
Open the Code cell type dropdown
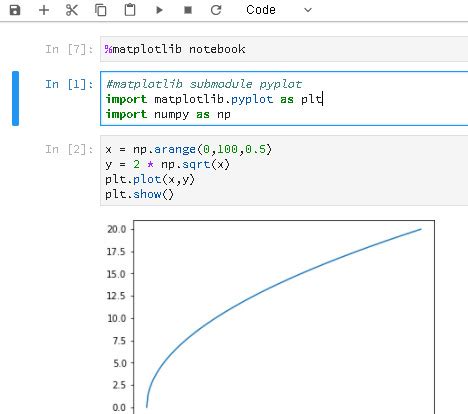[279, 10]
